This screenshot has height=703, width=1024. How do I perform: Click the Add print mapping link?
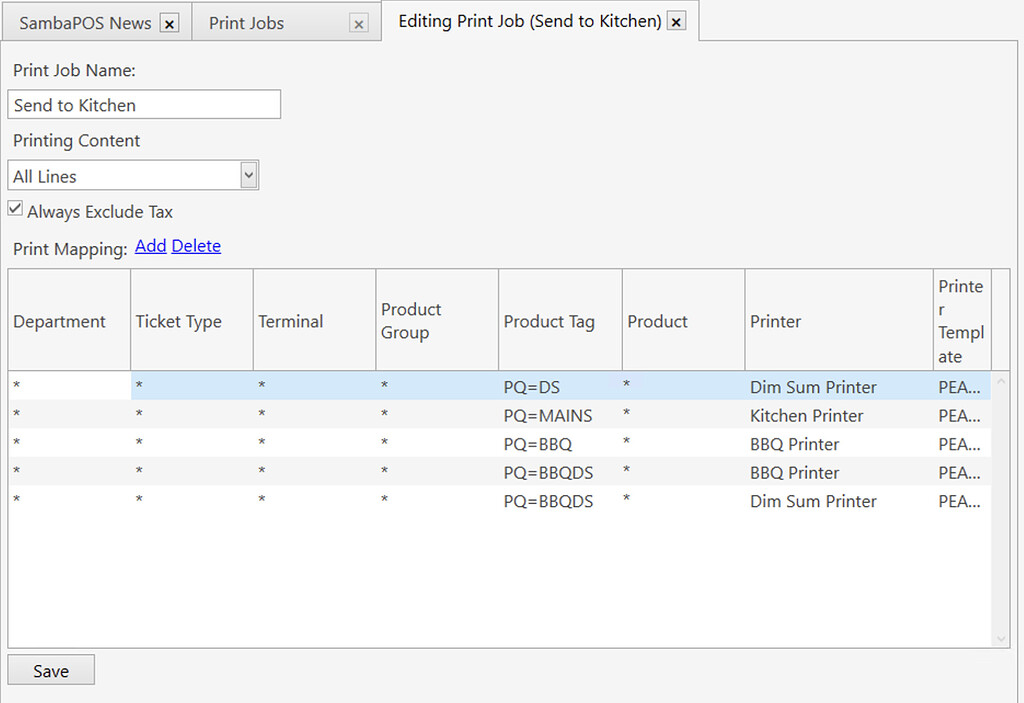[150, 246]
